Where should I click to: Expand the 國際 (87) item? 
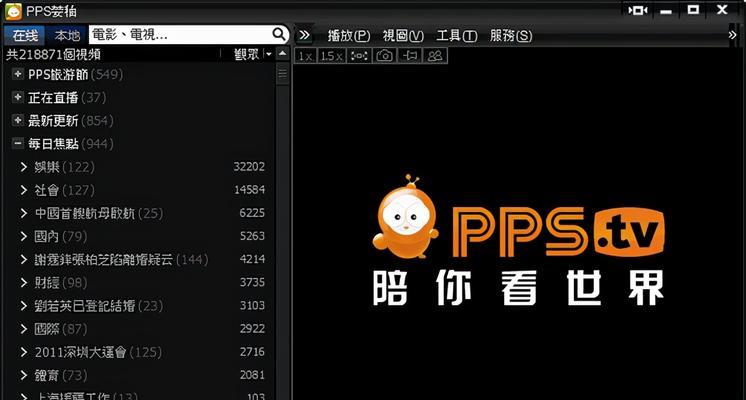(24, 329)
